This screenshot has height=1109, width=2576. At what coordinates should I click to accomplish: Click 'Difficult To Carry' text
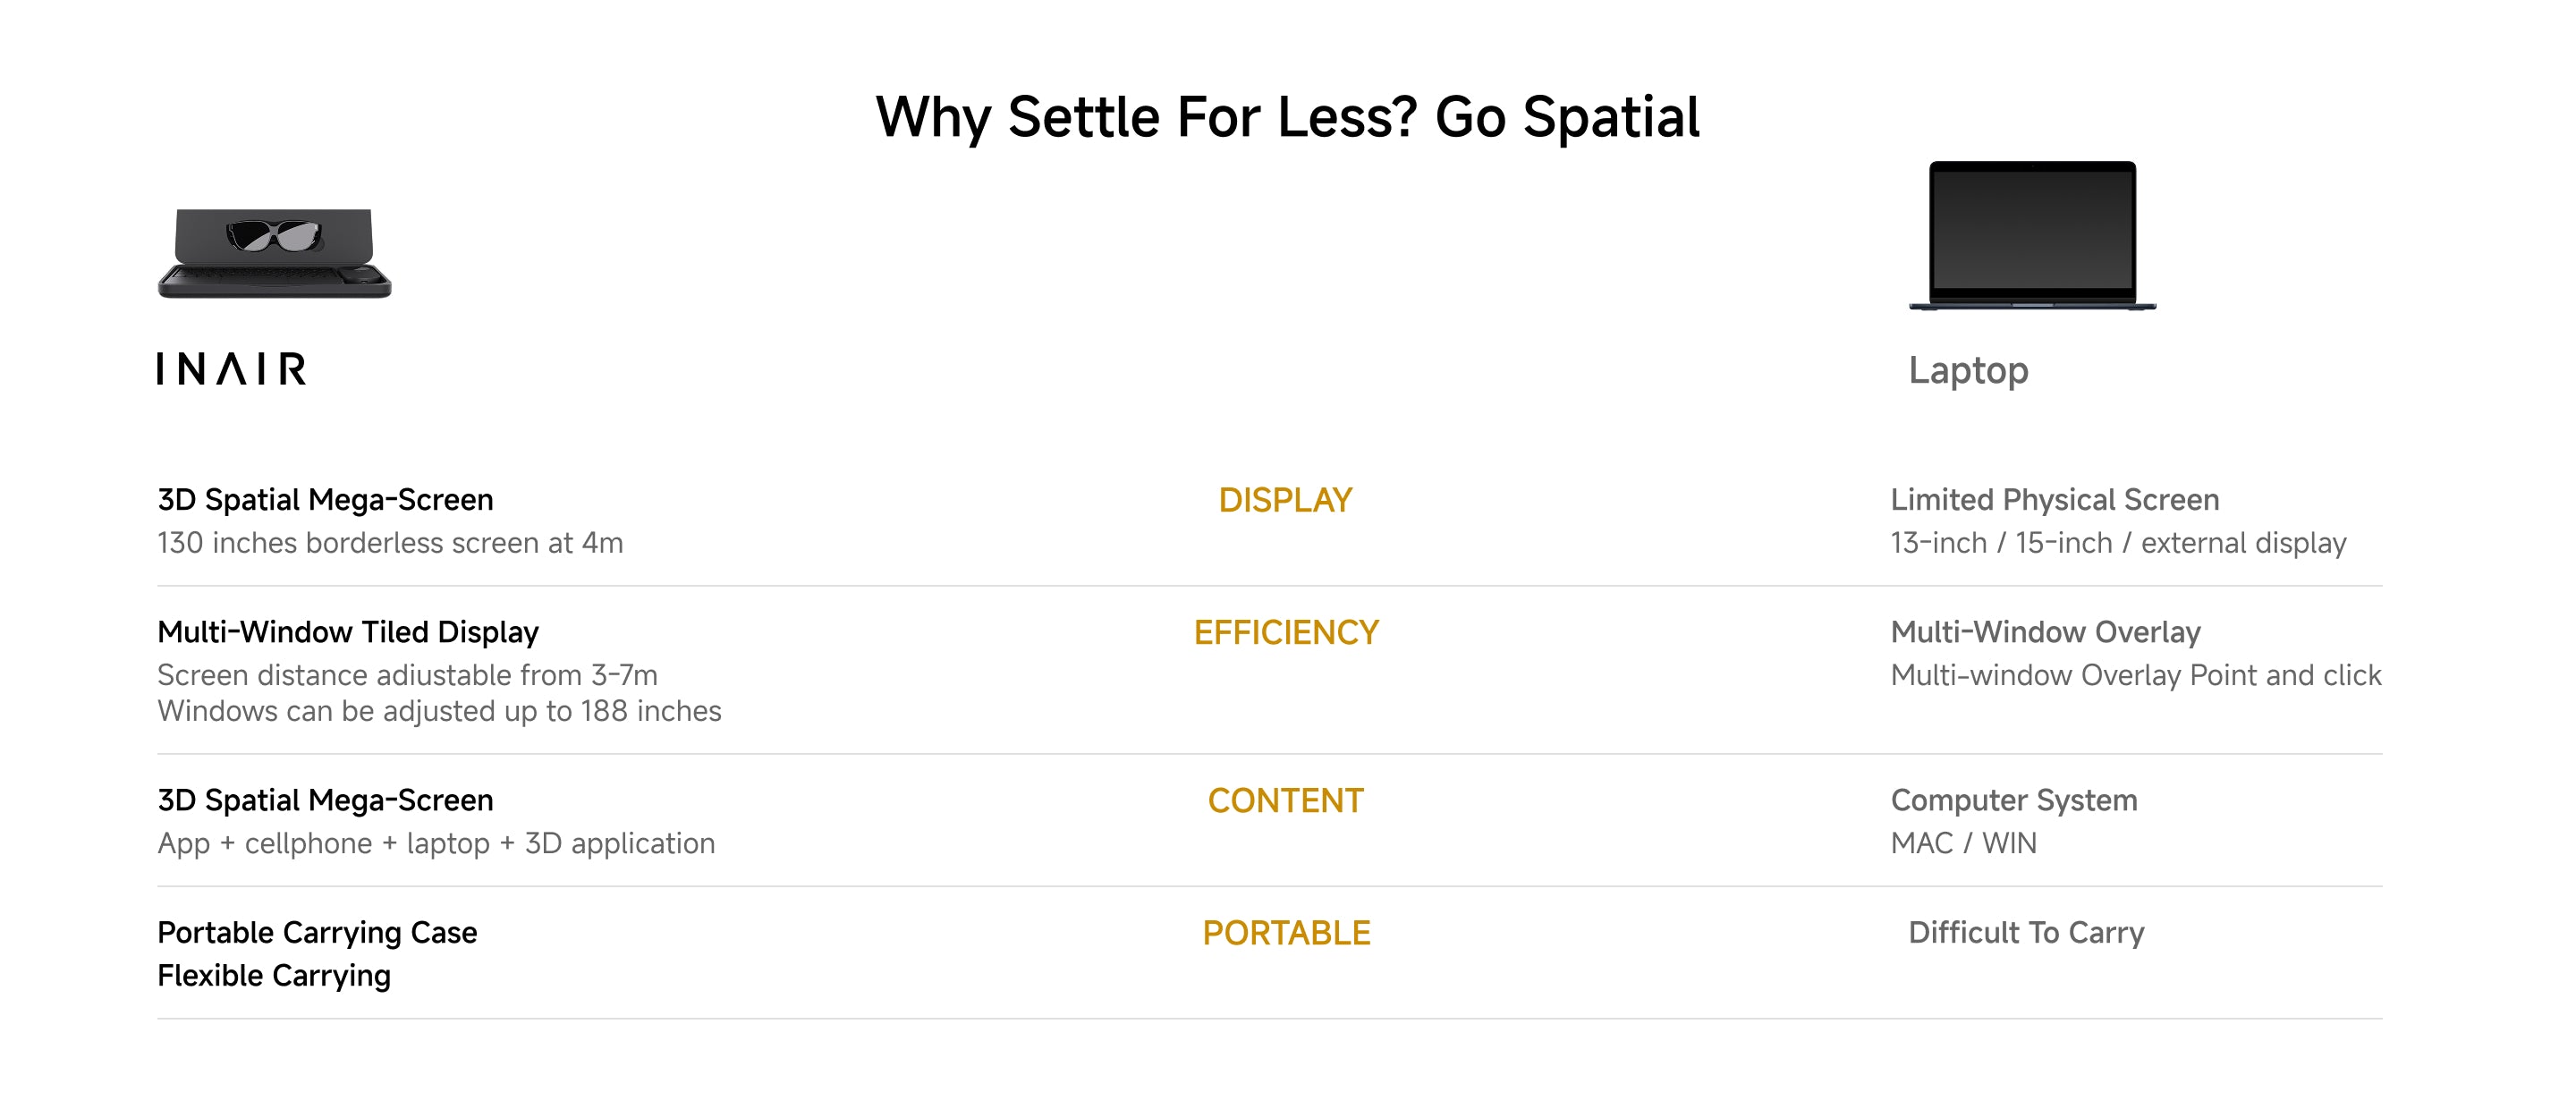tap(2026, 932)
